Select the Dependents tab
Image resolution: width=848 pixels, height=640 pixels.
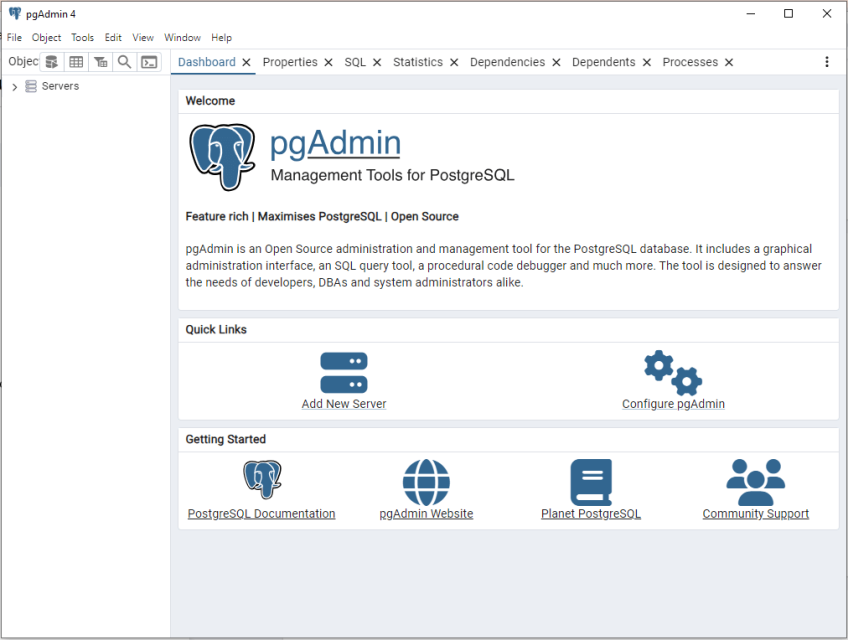click(604, 61)
